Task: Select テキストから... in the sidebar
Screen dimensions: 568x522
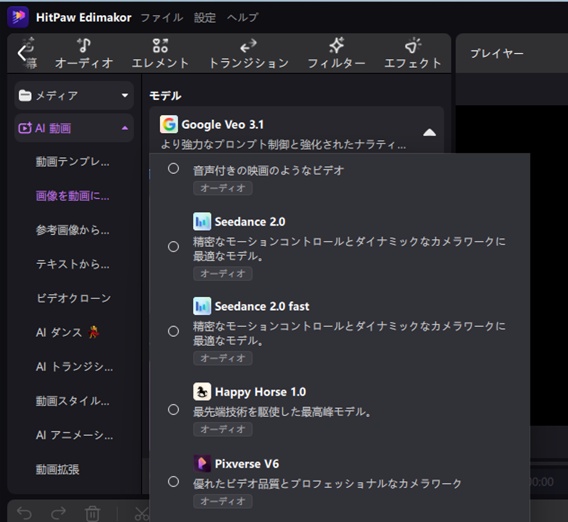Action: 72,264
